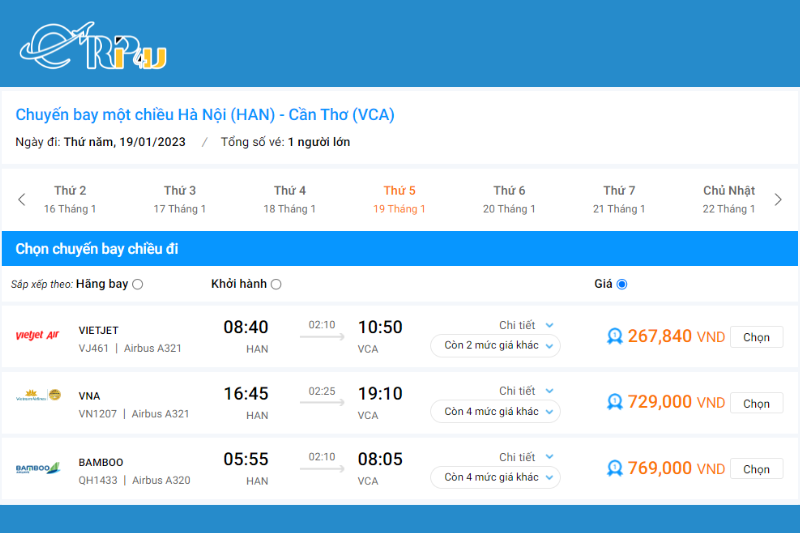
Task: Click the date text 19/01/2023
Action: pos(152,142)
